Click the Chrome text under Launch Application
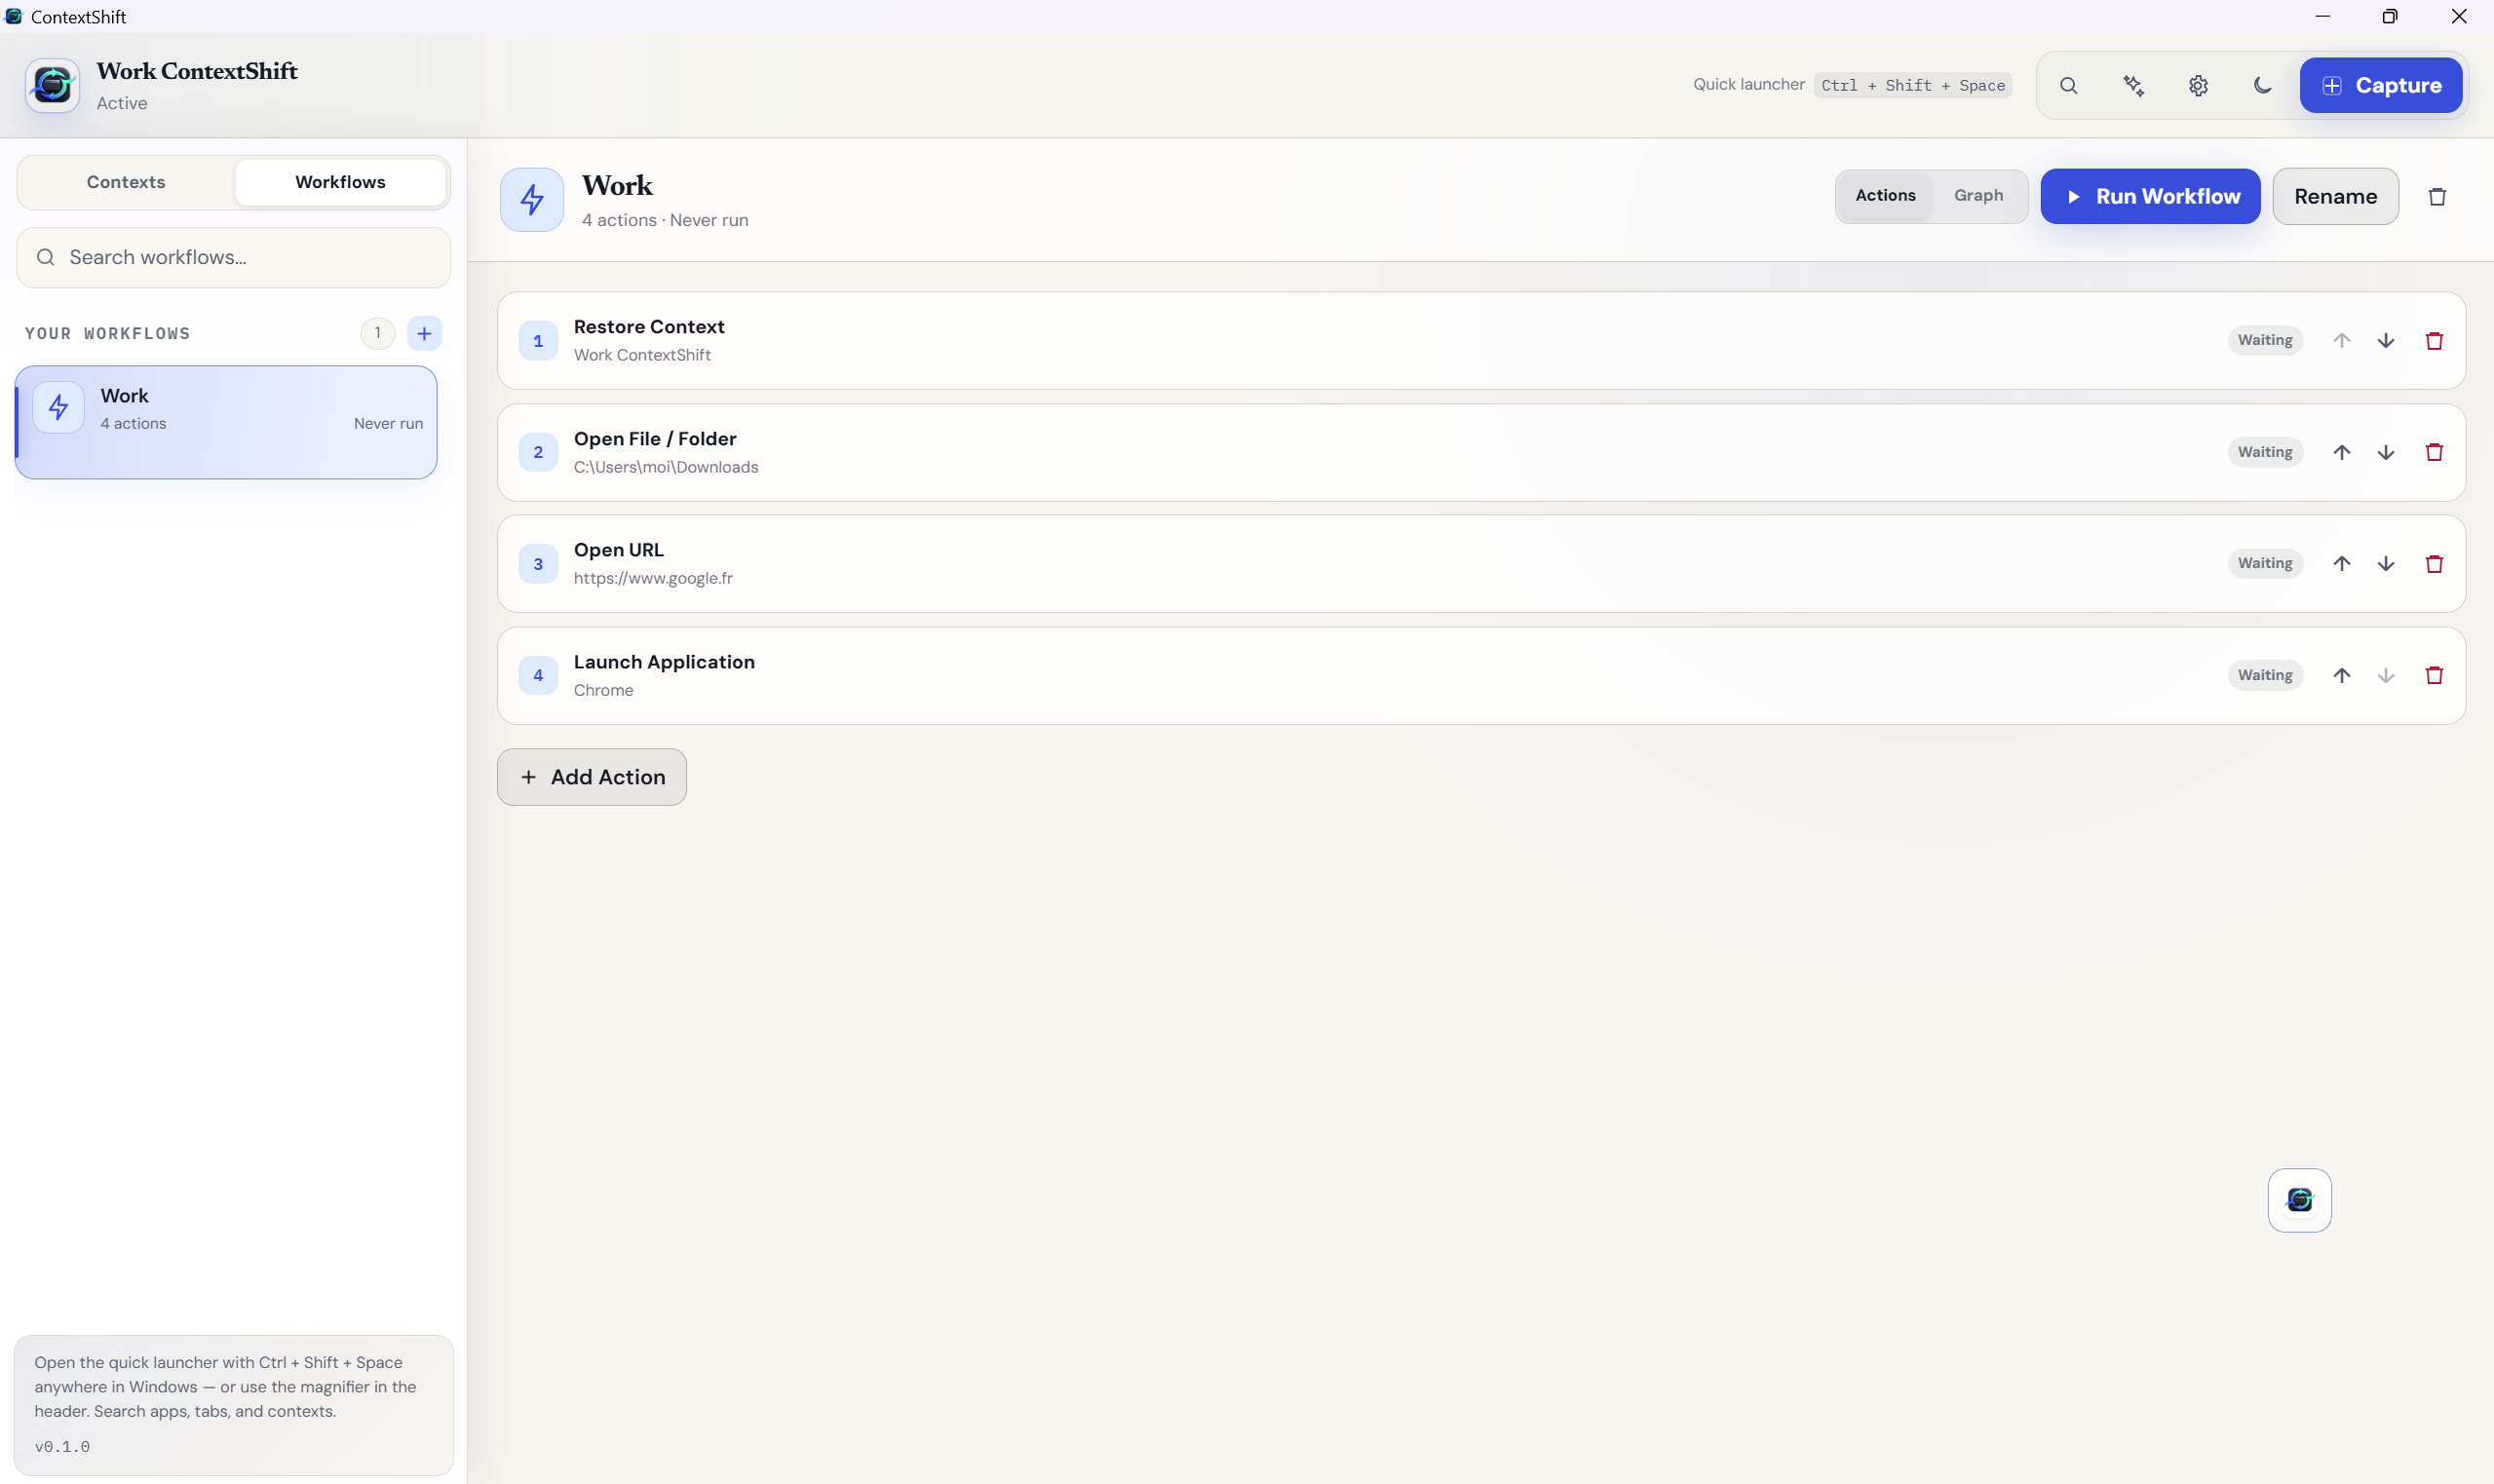This screenshot has height=1484, width=2494. click(603, 690)
